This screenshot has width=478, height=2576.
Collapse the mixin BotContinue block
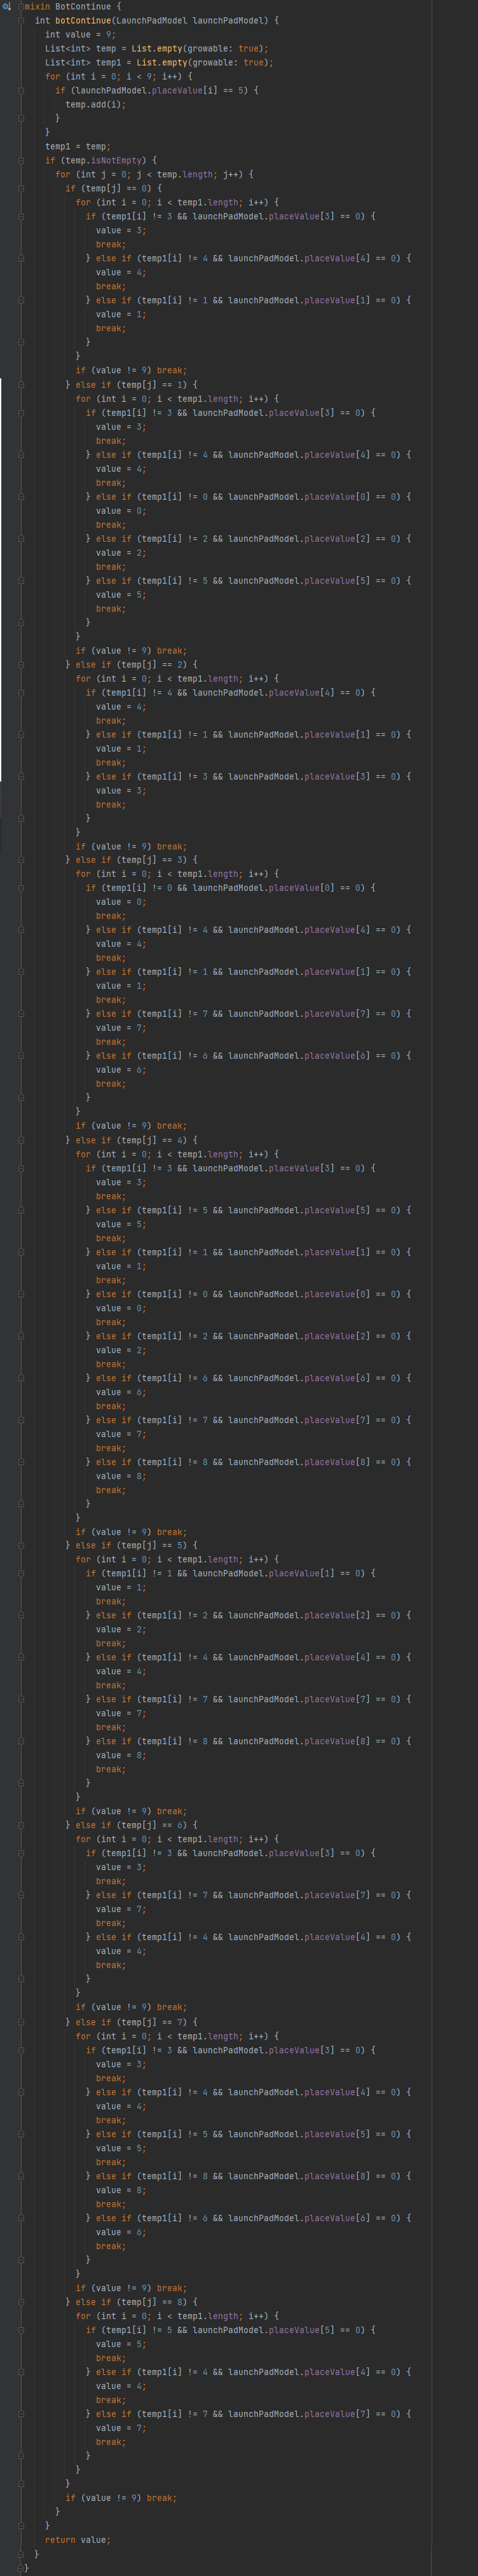[x=19, y=6]
